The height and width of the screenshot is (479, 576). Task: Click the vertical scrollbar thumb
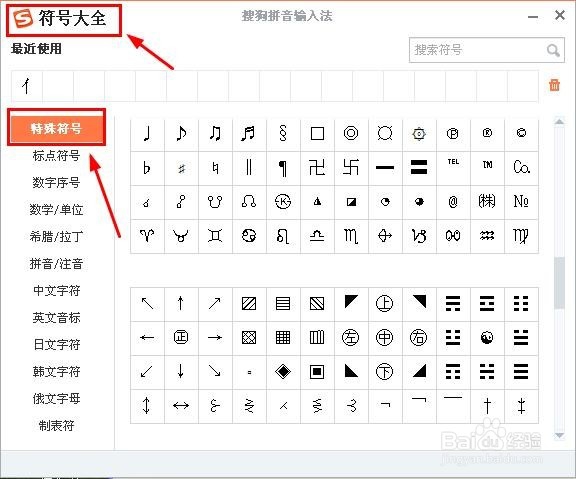tap(559, 282)
